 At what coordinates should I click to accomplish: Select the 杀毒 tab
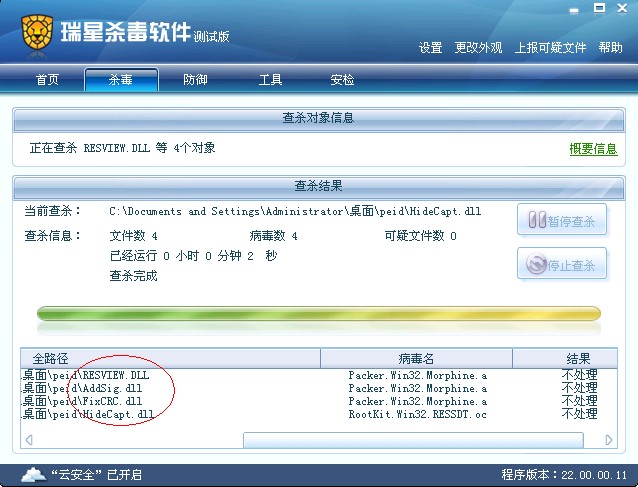[121, 79]
